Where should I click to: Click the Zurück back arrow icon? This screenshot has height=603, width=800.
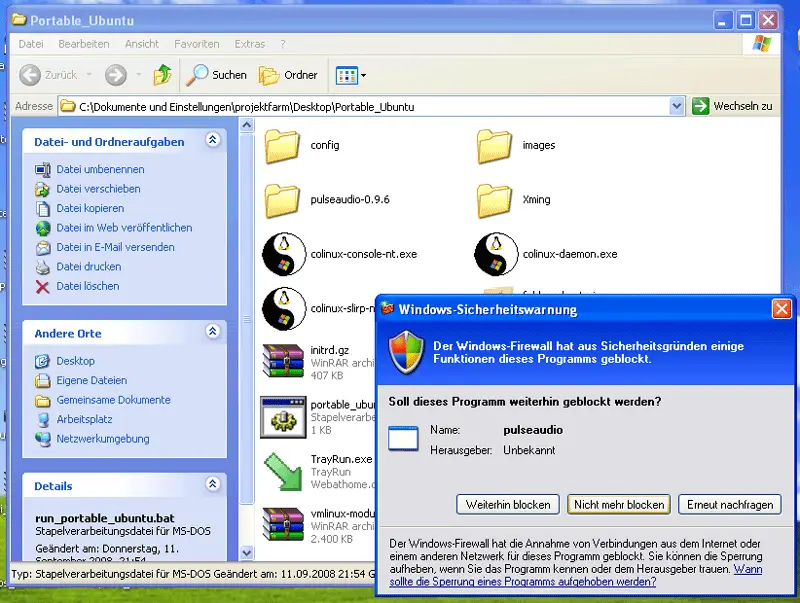[x=30, y=75]
